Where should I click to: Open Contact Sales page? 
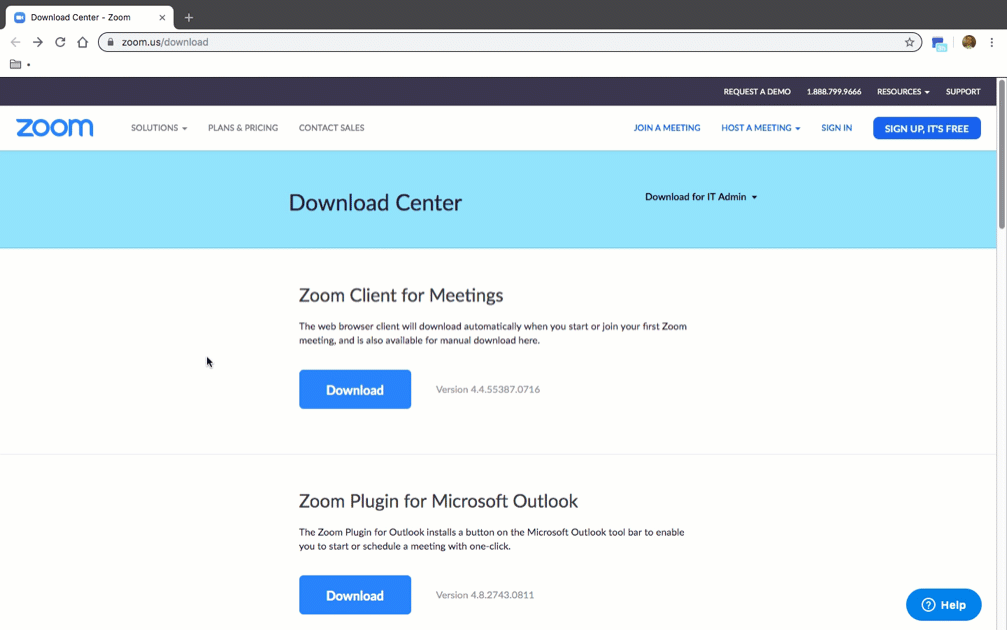click(x=331, y=128)
